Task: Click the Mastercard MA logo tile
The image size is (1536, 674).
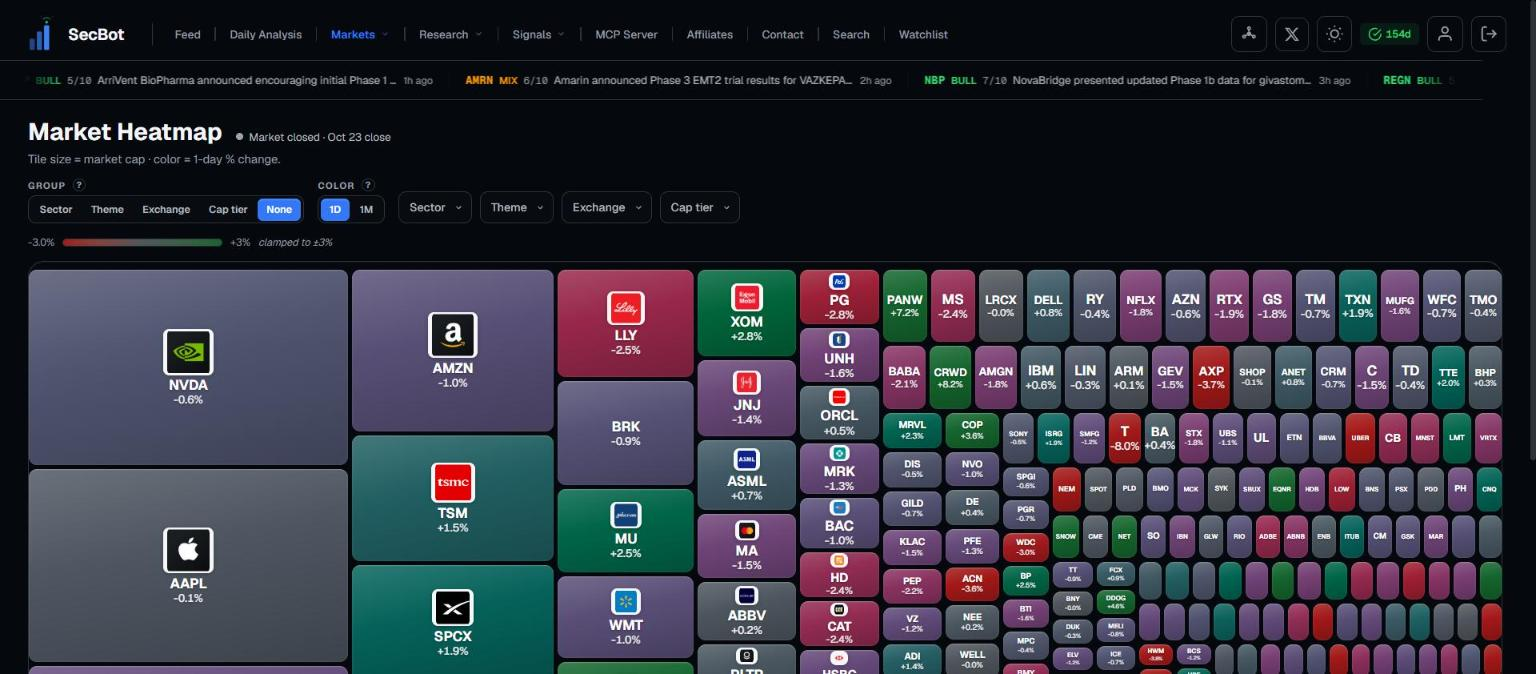Action: pyautogui.click(x=747, y=530)
